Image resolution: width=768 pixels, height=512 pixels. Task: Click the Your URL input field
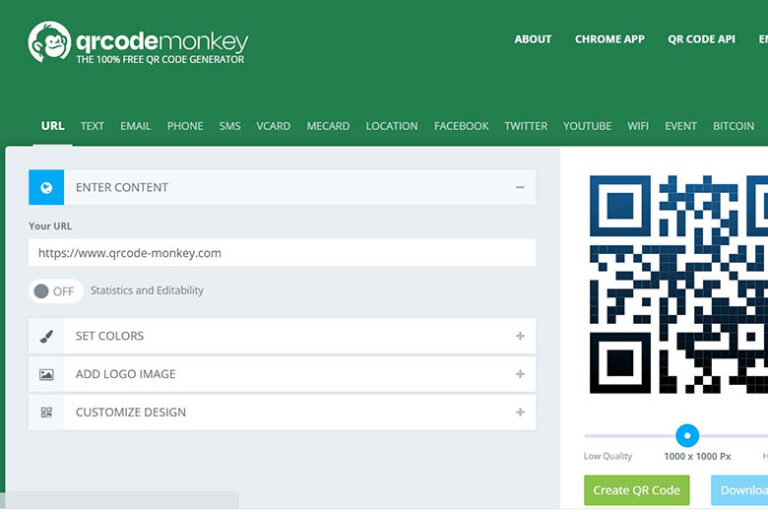(282, 253)
